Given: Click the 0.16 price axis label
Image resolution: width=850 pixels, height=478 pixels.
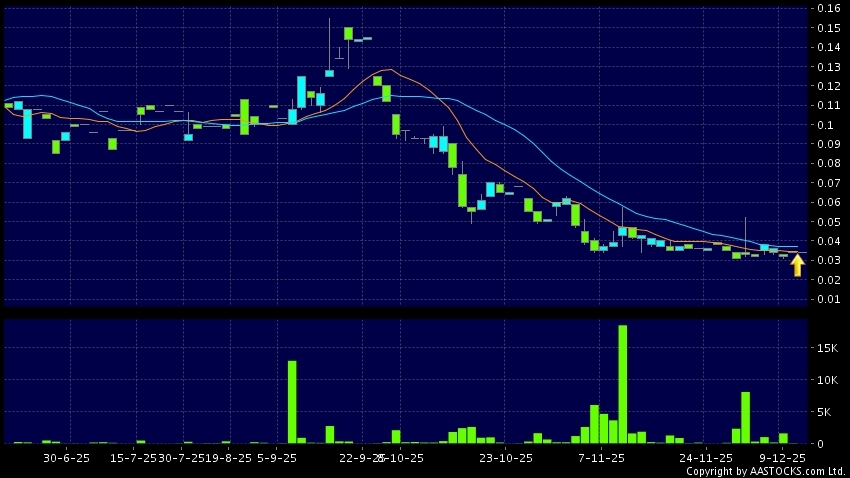Looking at the screenshot, I should tap(827, 9).
